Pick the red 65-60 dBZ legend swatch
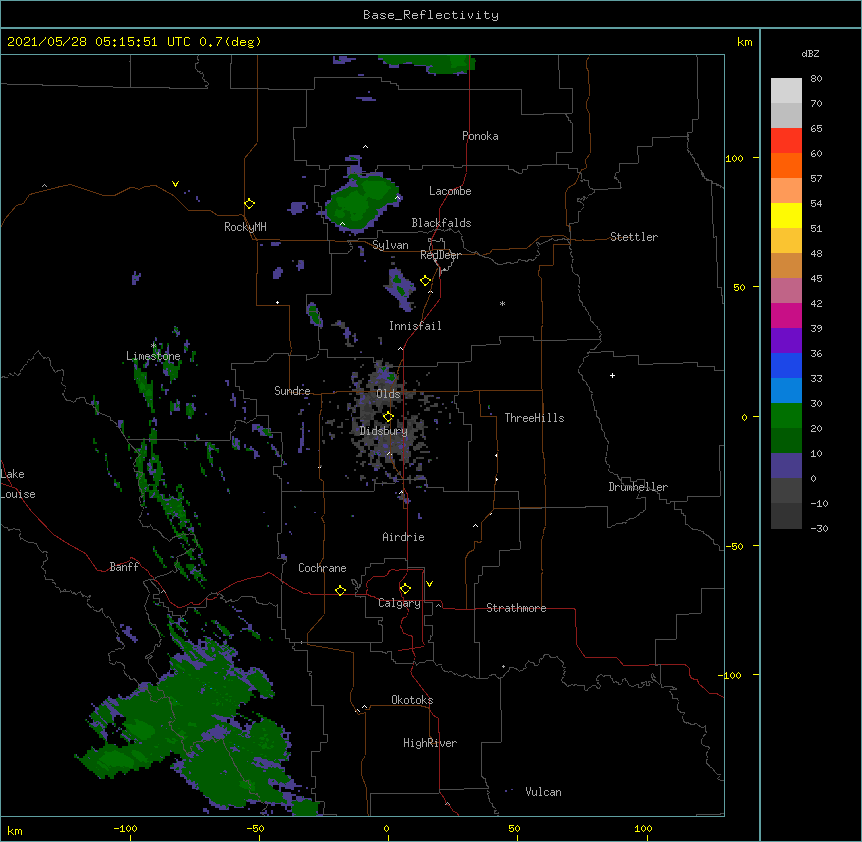 pos(786,141)
